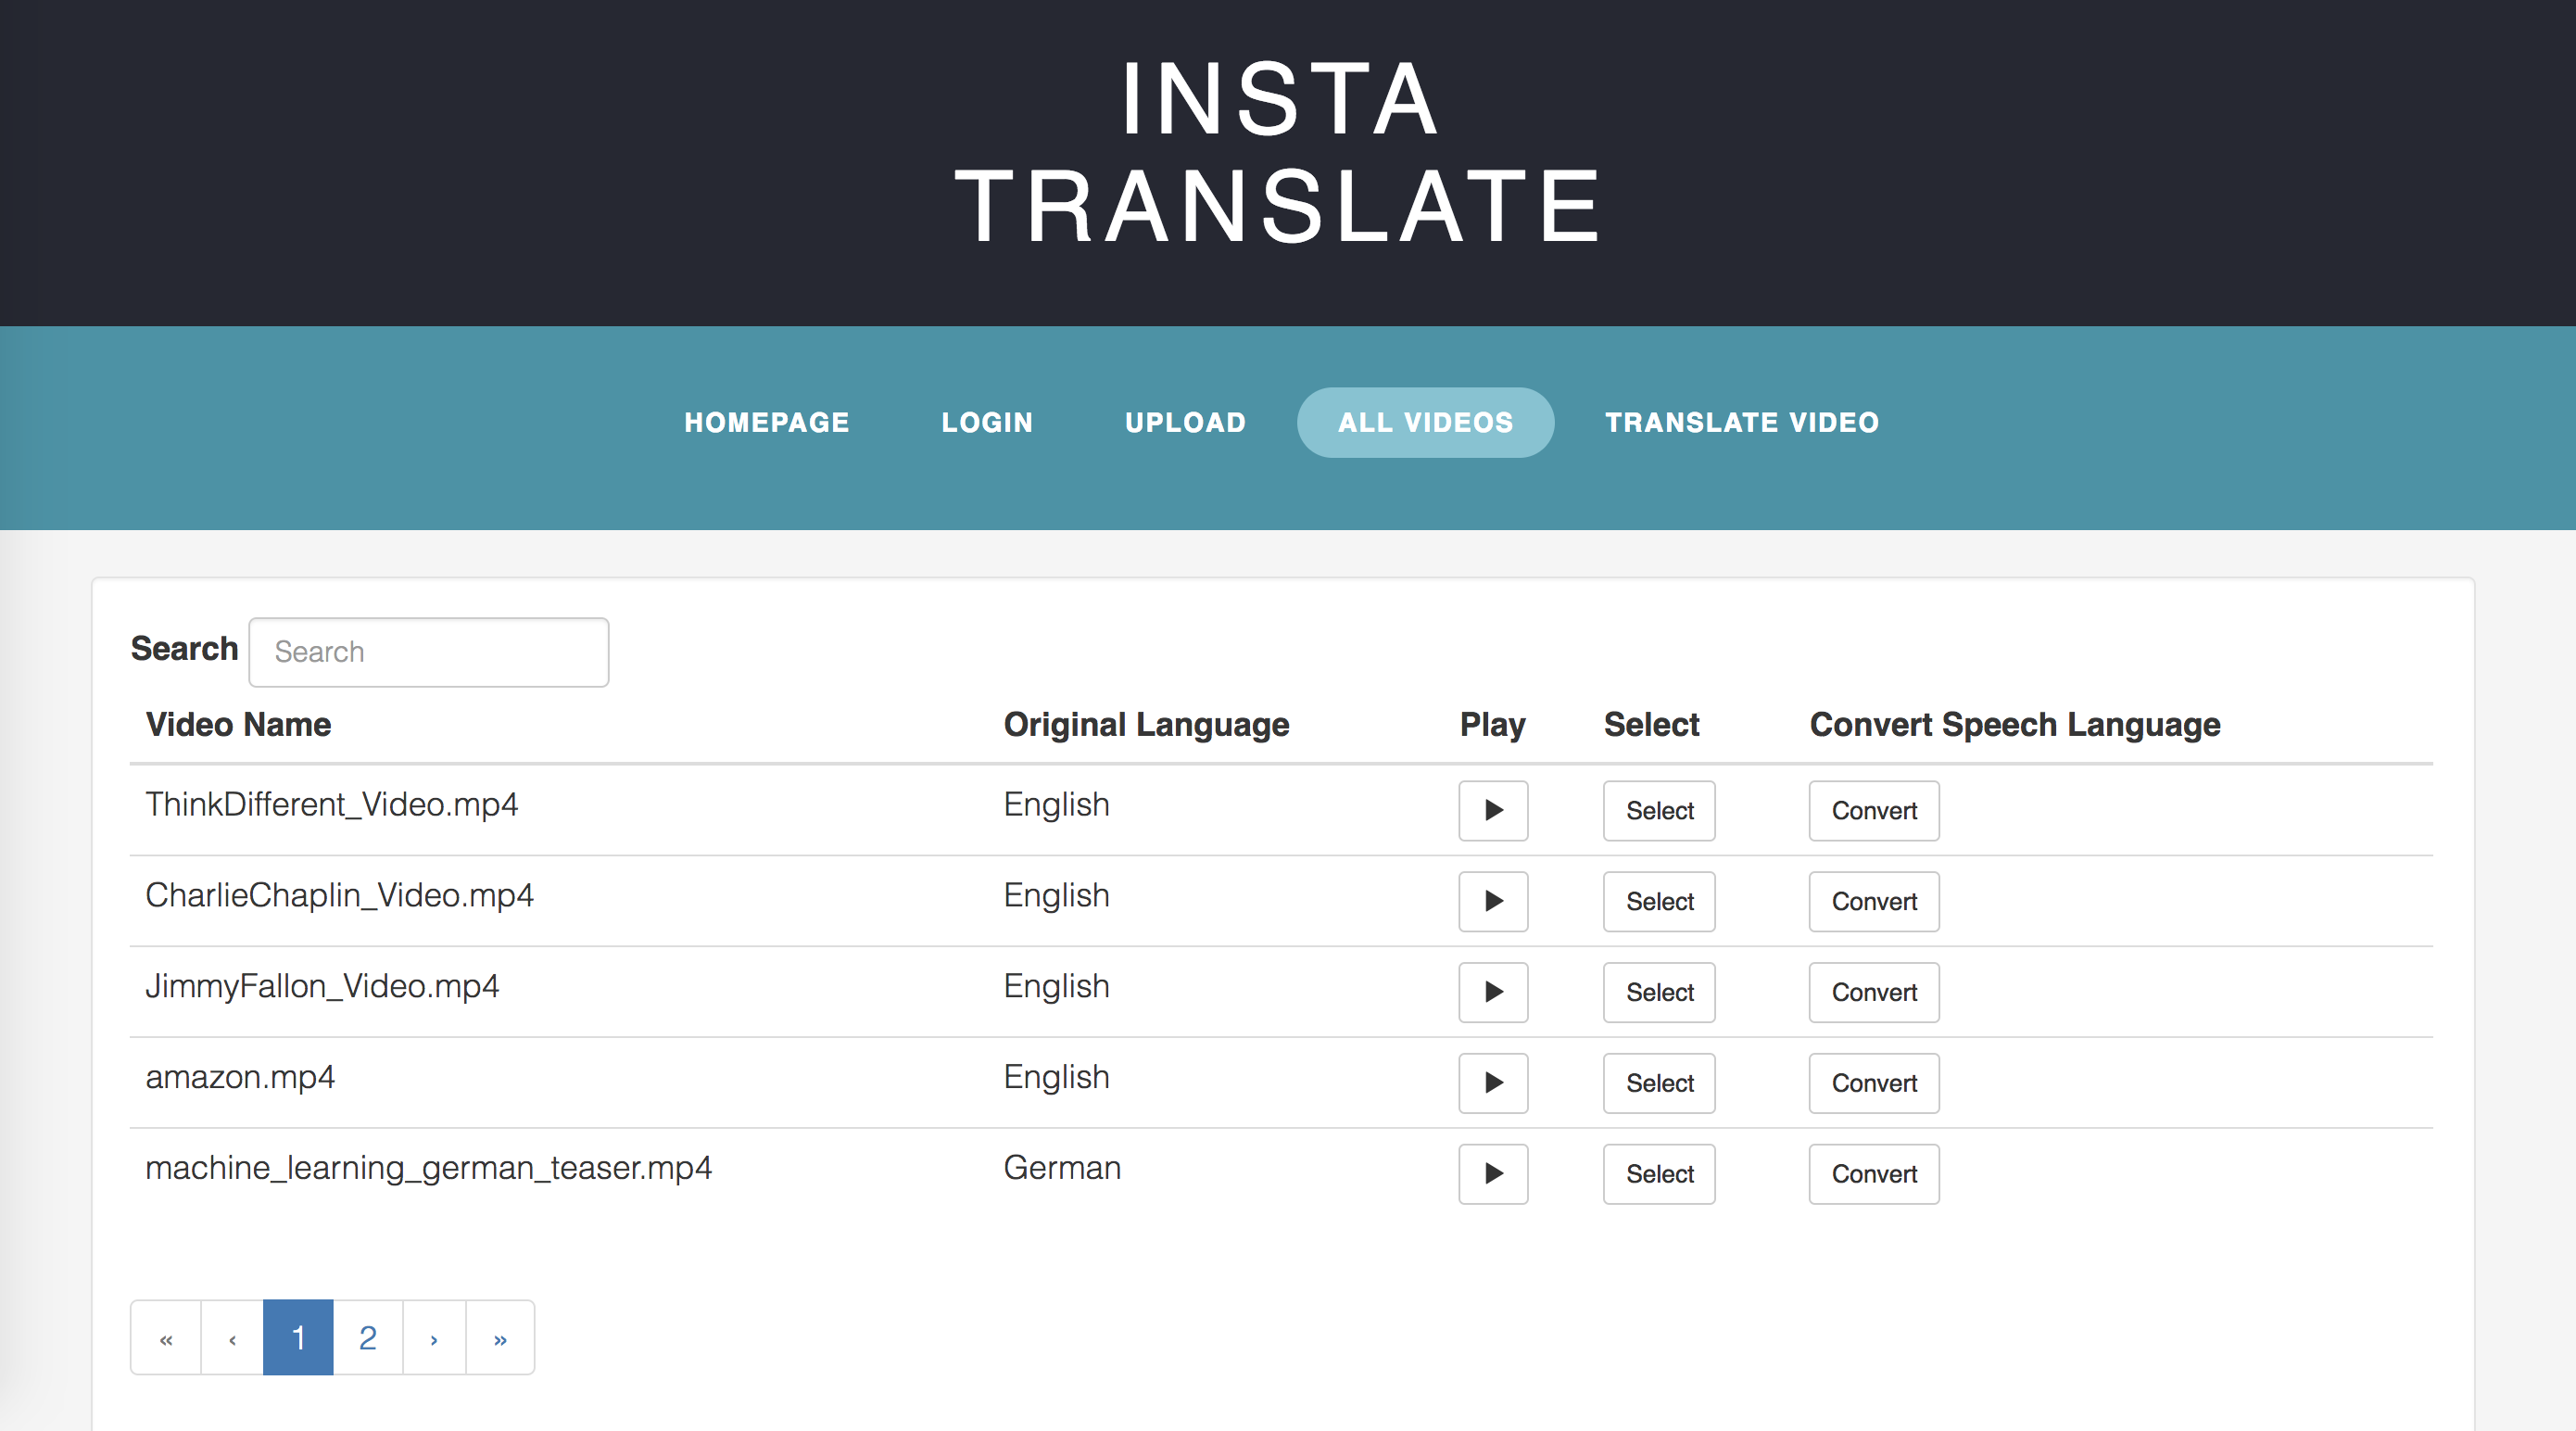Go to first page with double-left arrow

(166, 1338)
